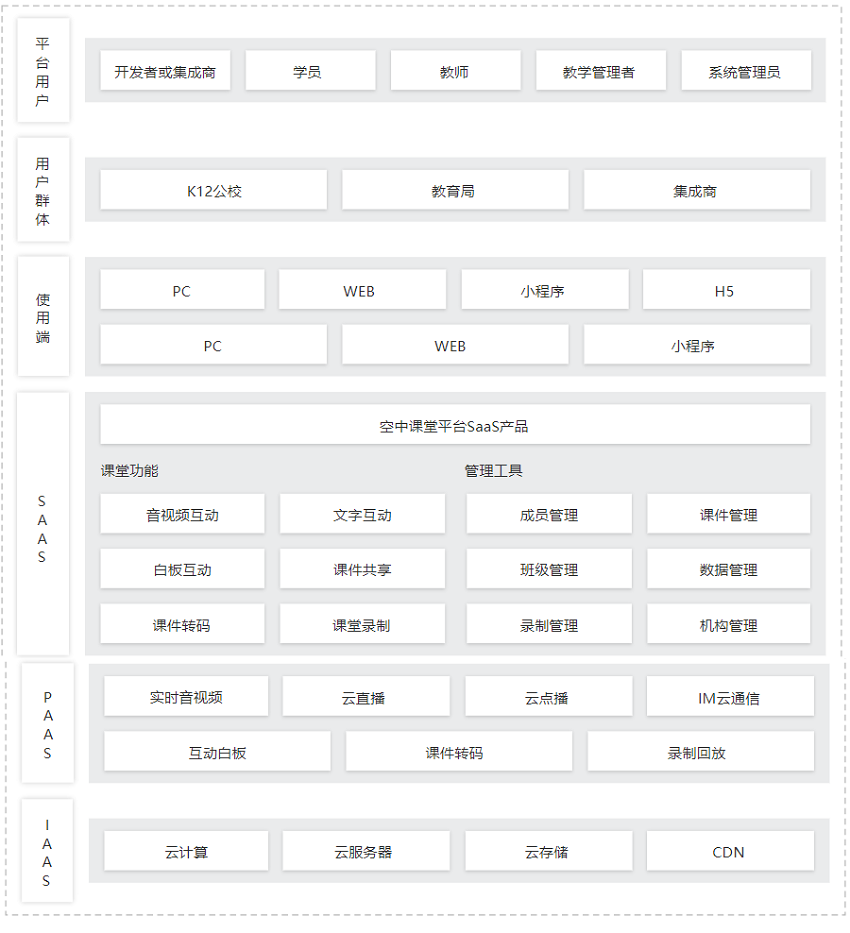The width and height of the screenshot is (850, 933).
Task: Click the 课件共享 box
Action: [362, 569]
